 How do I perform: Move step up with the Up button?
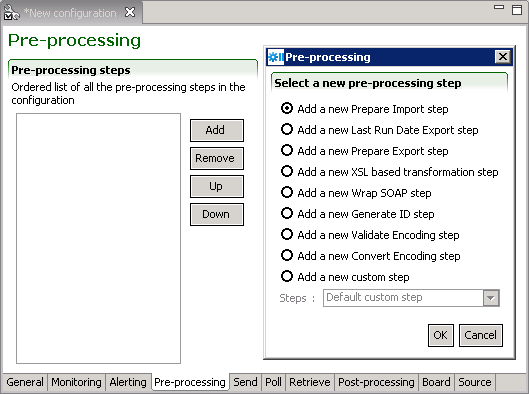coord(217,186)
